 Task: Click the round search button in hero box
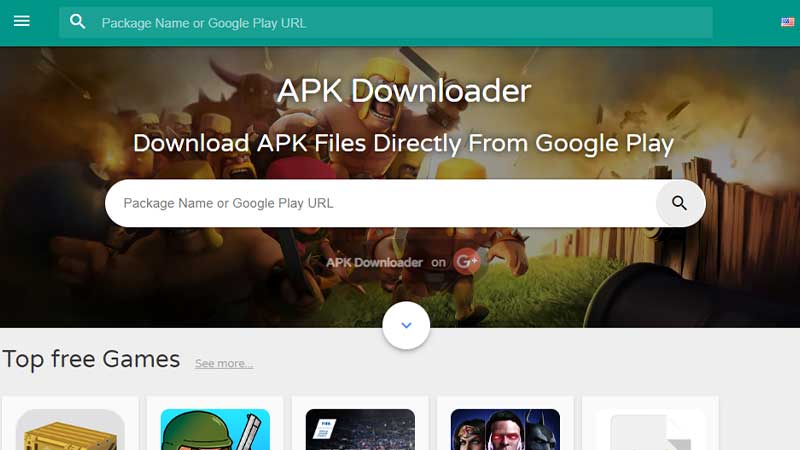(679, 203)
